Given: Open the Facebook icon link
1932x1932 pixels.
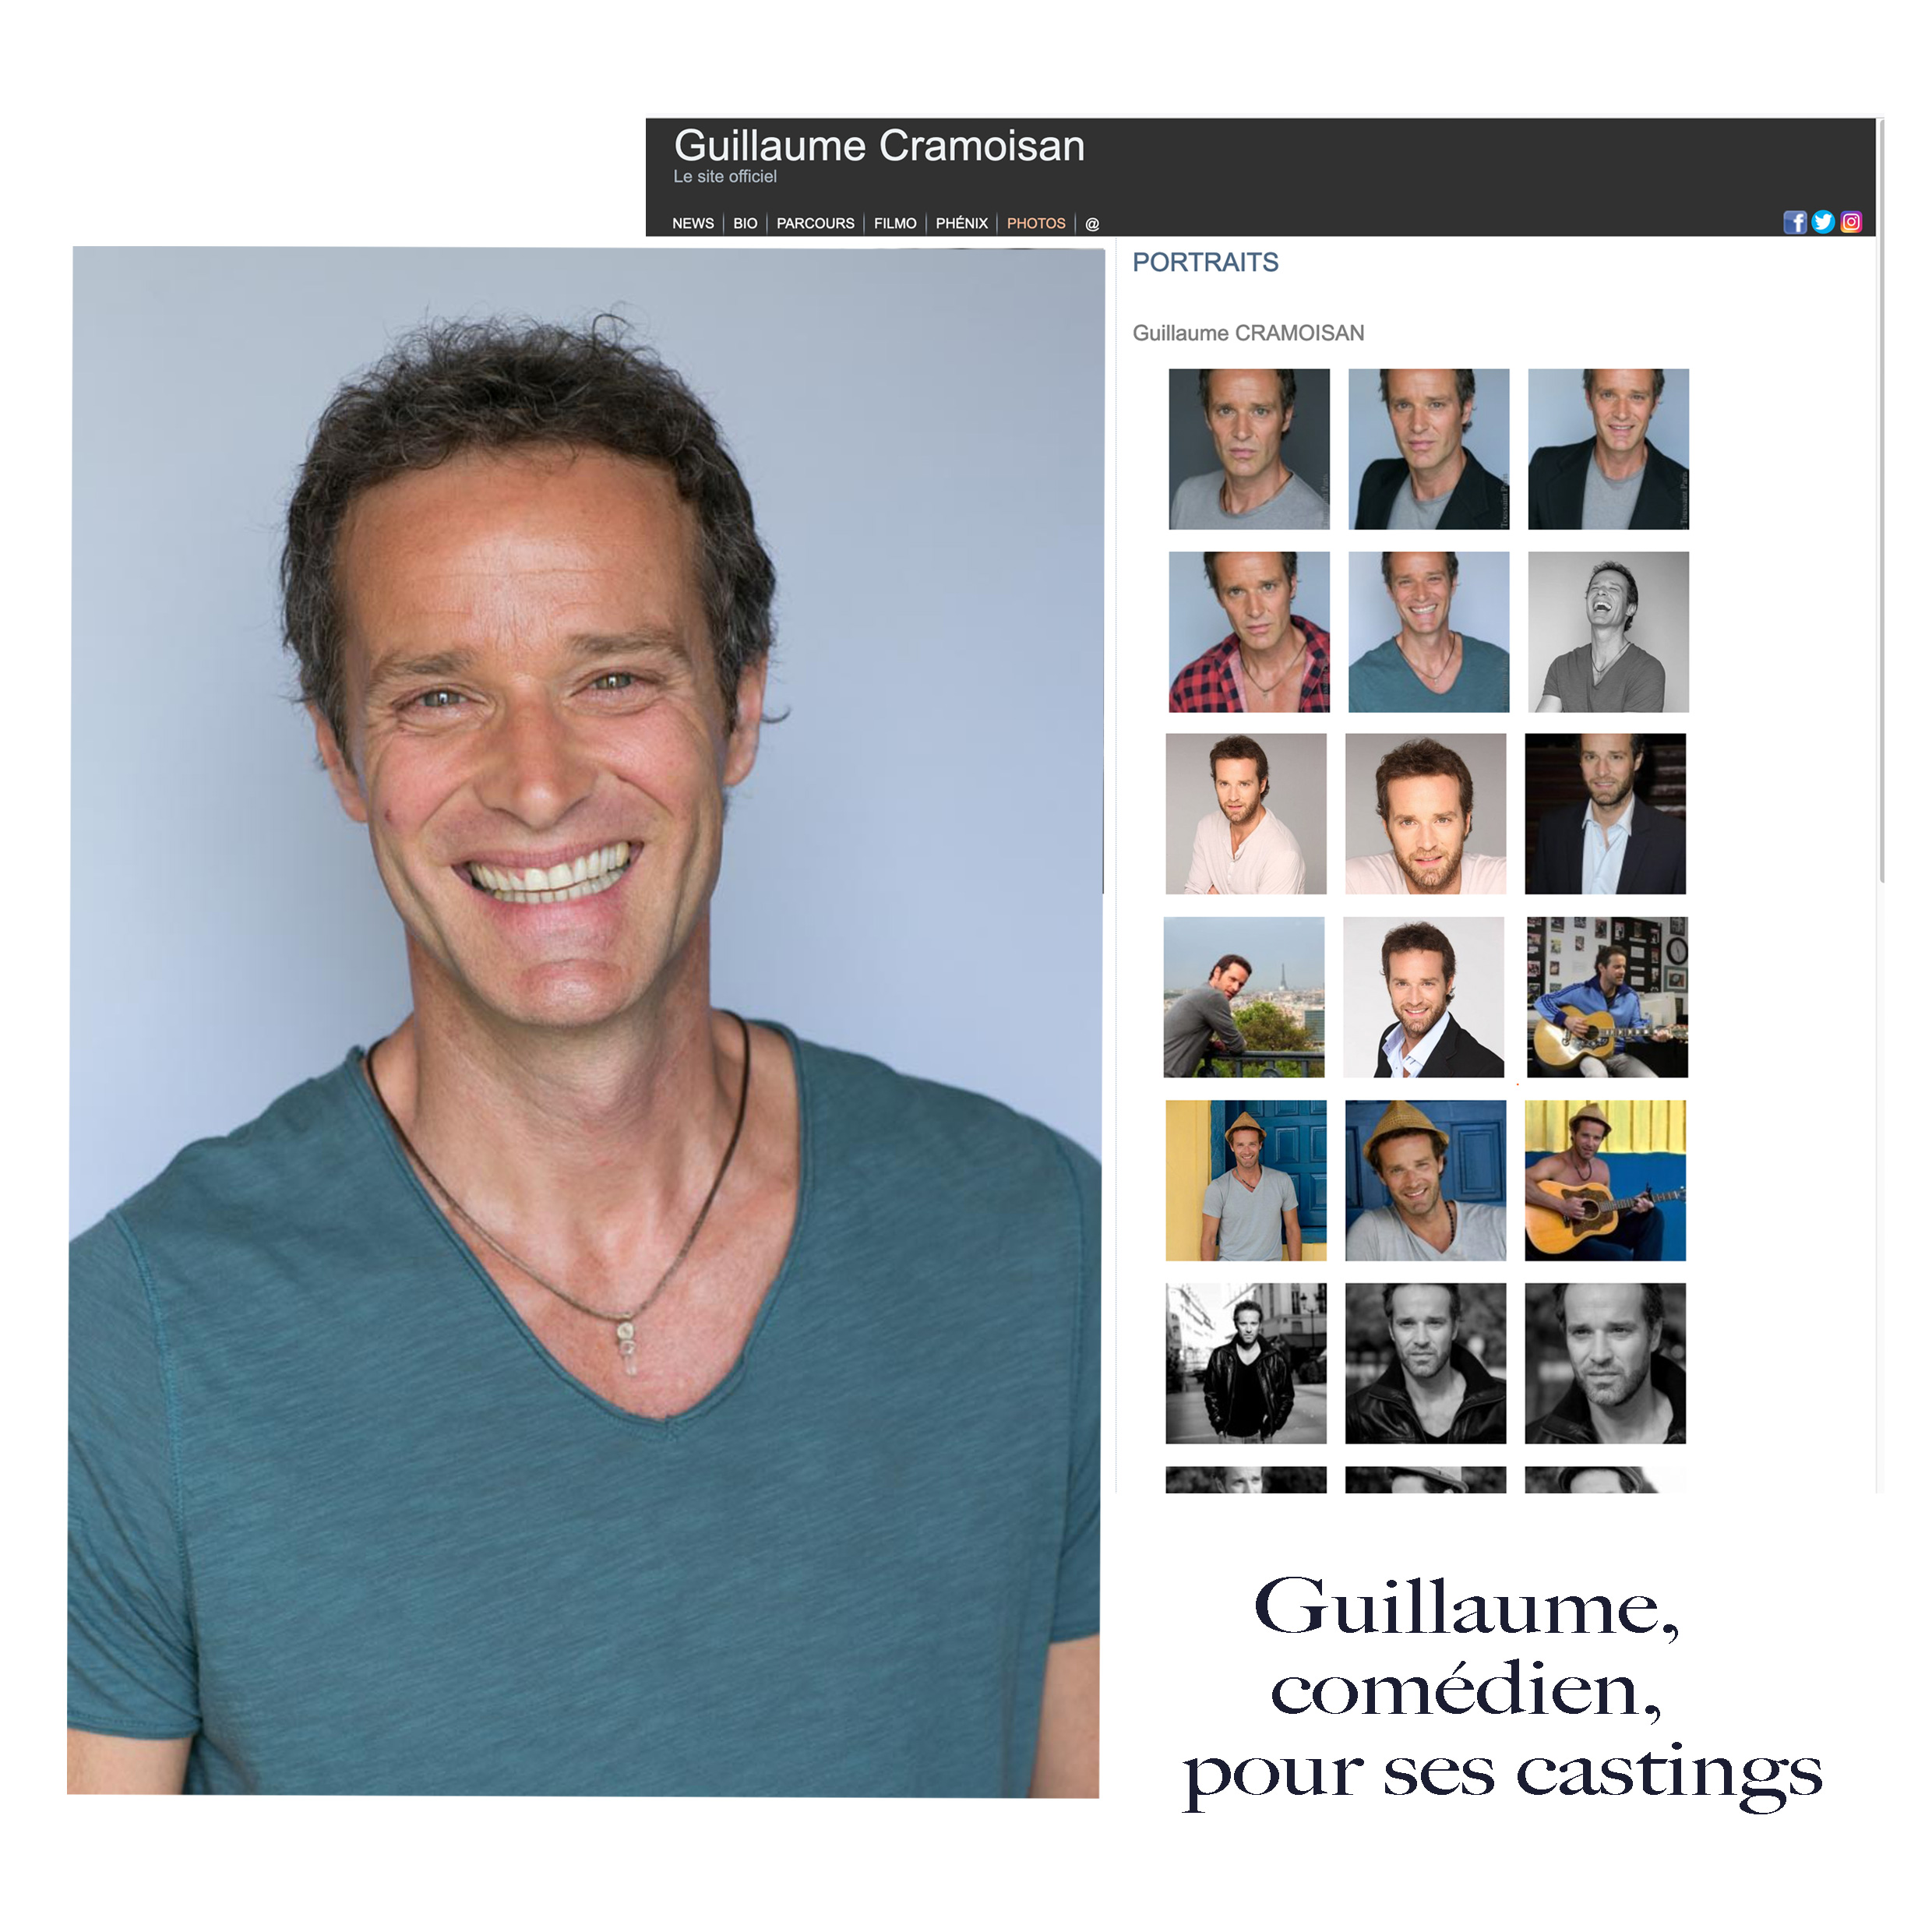Looking at the screenshot, I should tap(1794, 222).
